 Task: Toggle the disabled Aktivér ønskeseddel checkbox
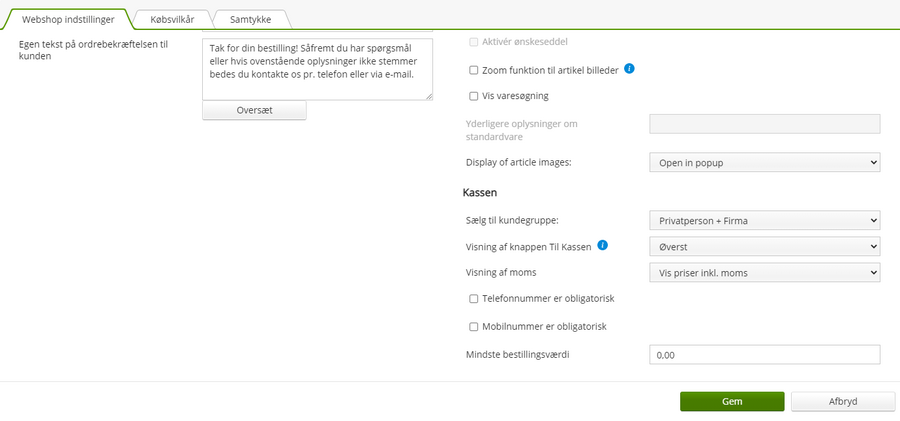[x=474, y=42]
